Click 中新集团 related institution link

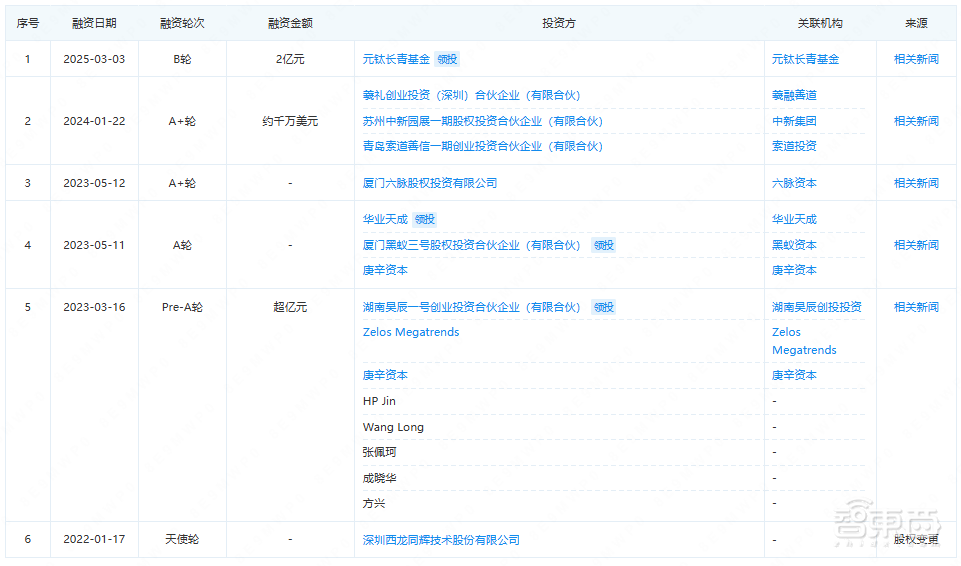coord(794,121)
